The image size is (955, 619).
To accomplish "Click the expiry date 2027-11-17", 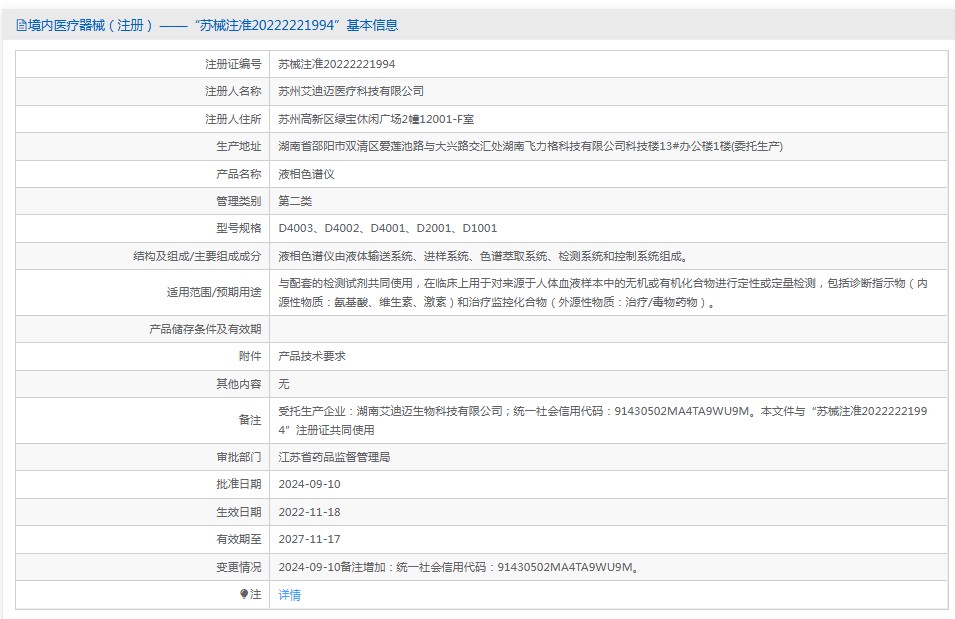I will 309,539.
